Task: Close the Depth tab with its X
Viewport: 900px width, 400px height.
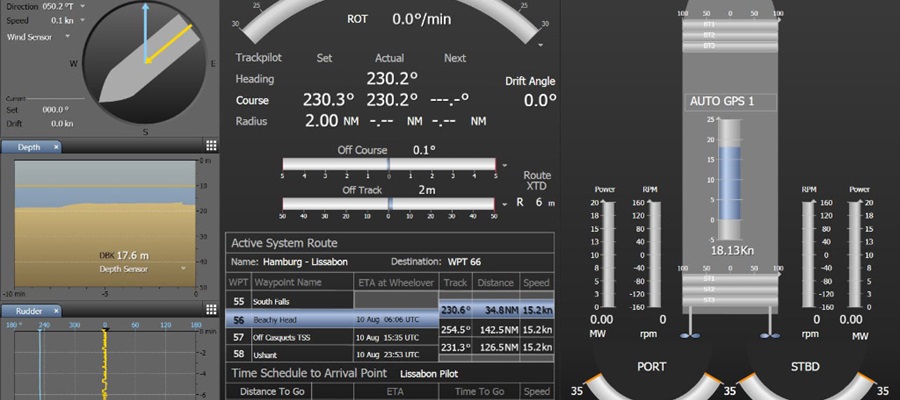Action: [x=56, y=147]
